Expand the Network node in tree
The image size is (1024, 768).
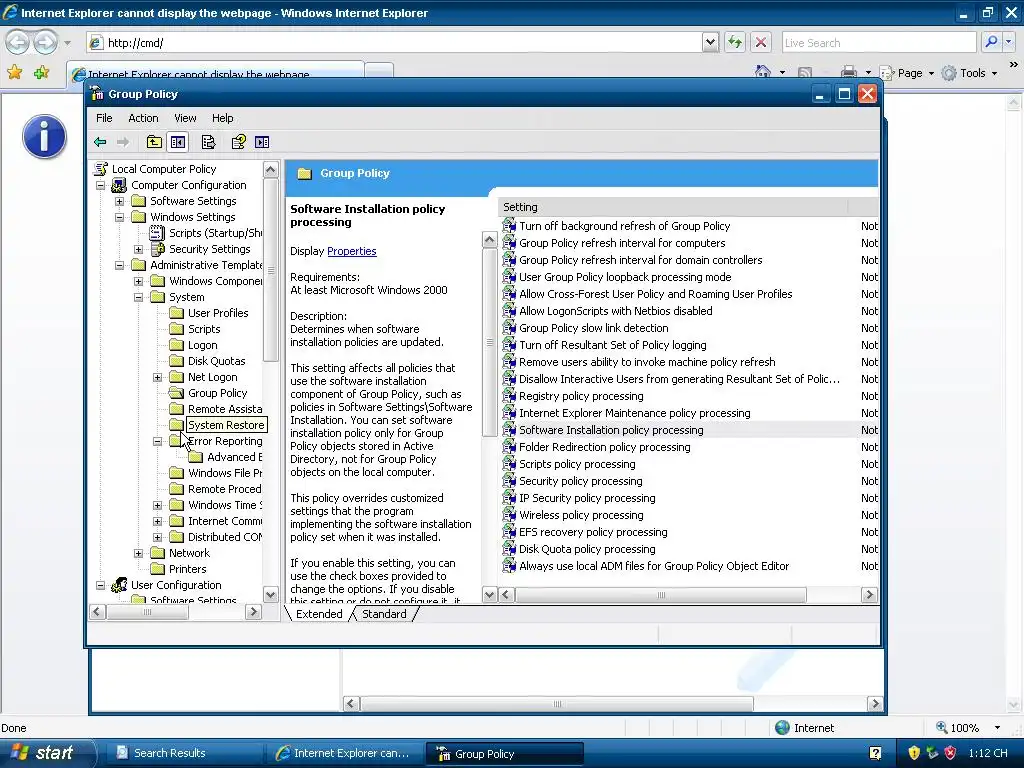click(138, 553)
